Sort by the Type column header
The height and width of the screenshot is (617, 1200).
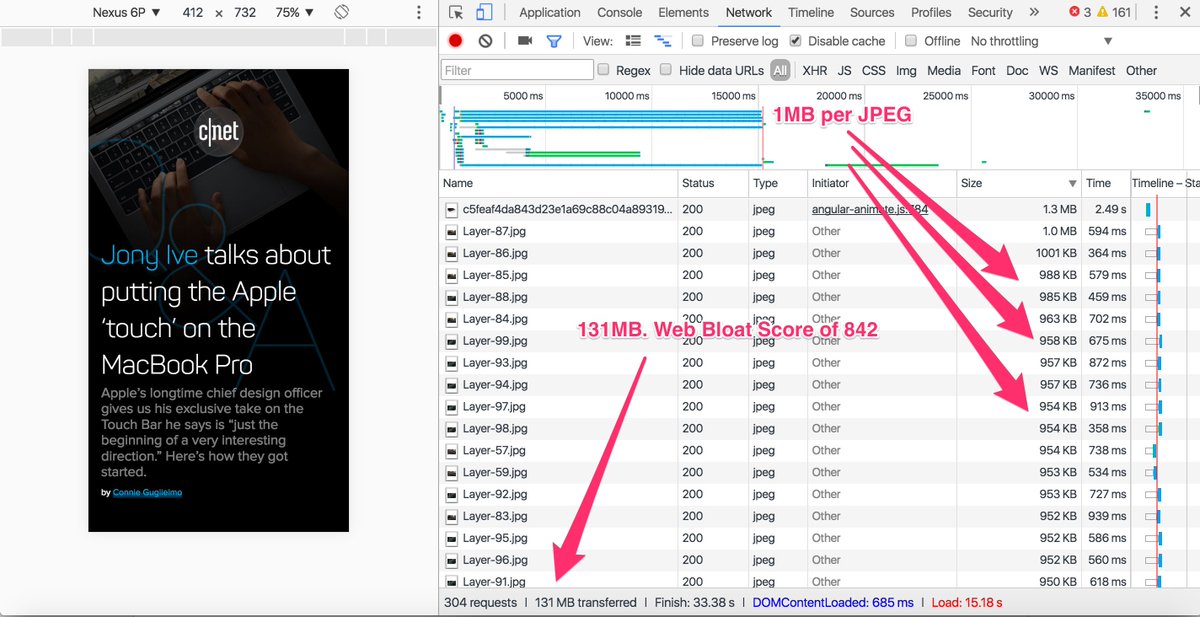(x=778, y=184)
